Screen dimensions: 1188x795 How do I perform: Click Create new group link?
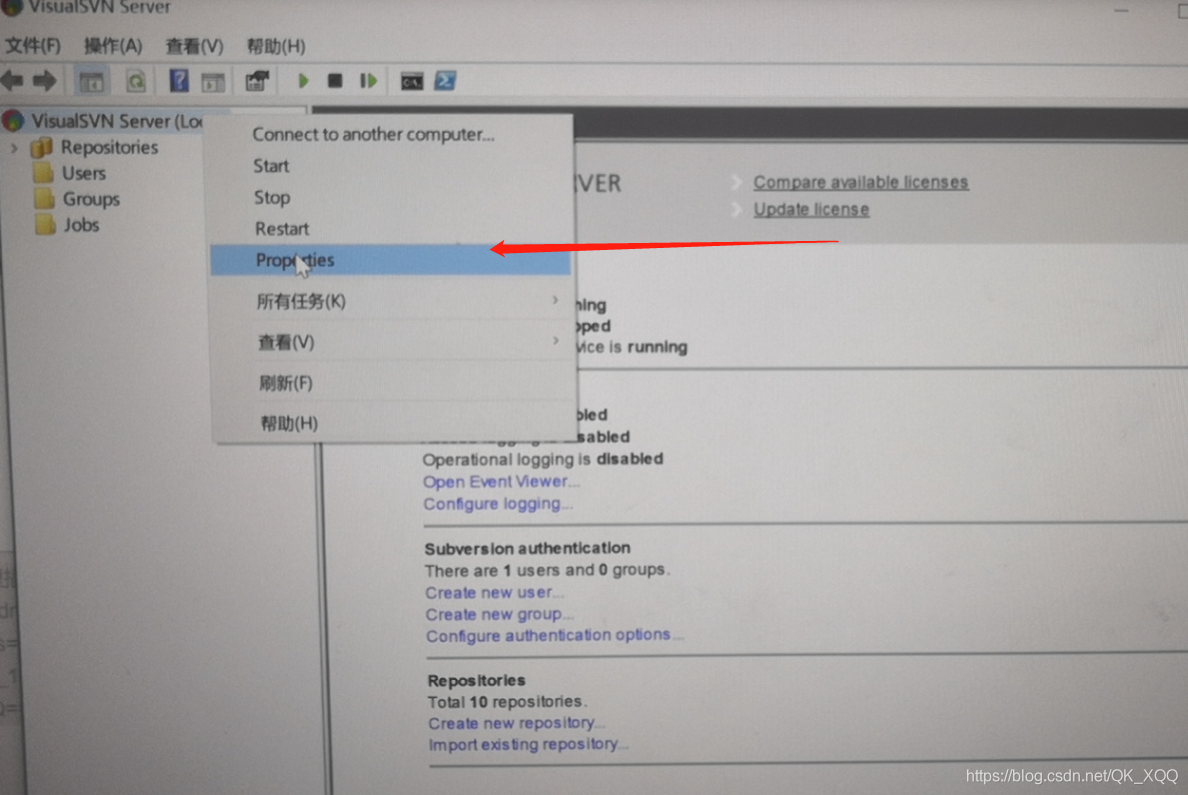[499, 615]
